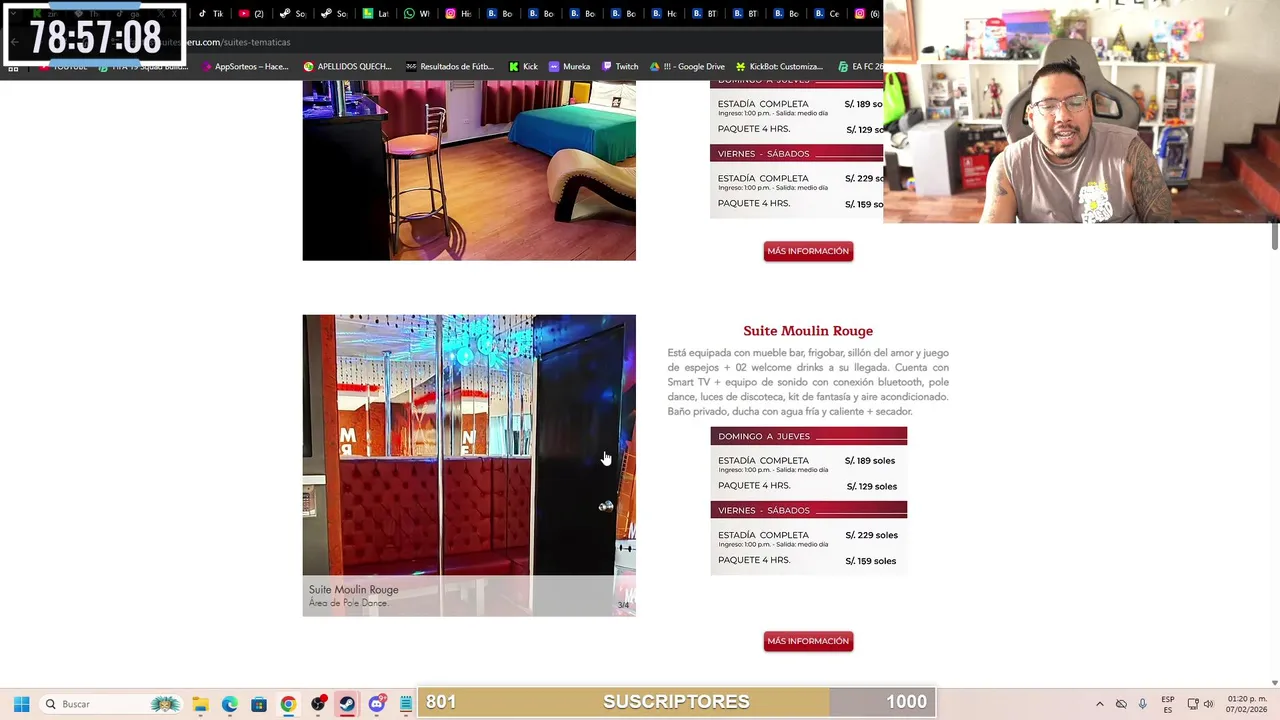1280x720 pixels.
Task: Open Microsoft Store from taskbar
Action: pyautogui.click(x=259, y=704)
